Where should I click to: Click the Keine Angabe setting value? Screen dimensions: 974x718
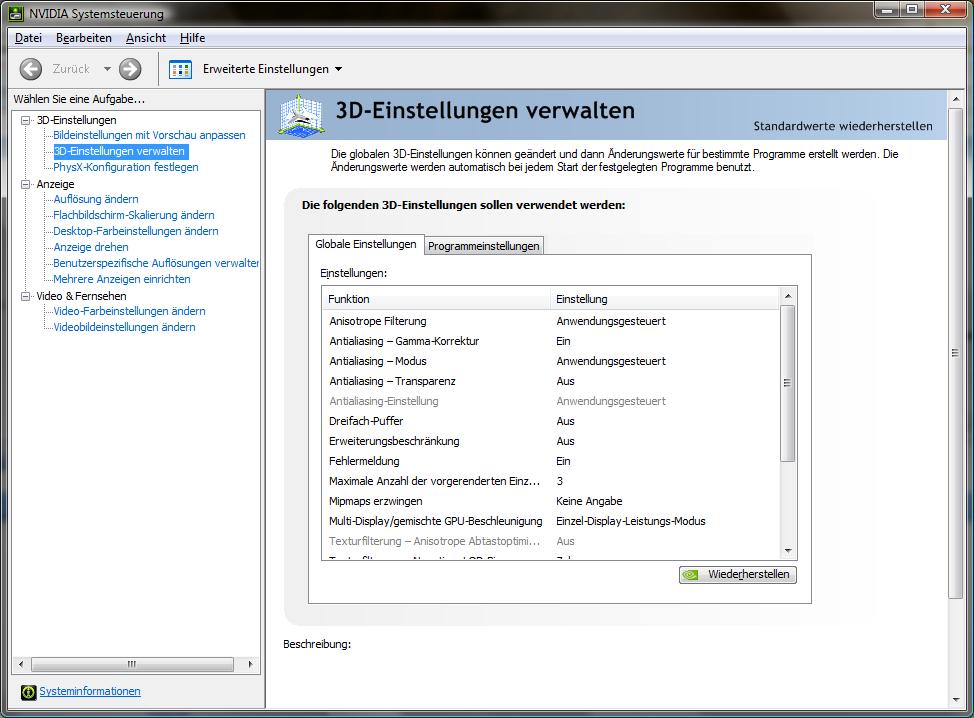point(589,501)
